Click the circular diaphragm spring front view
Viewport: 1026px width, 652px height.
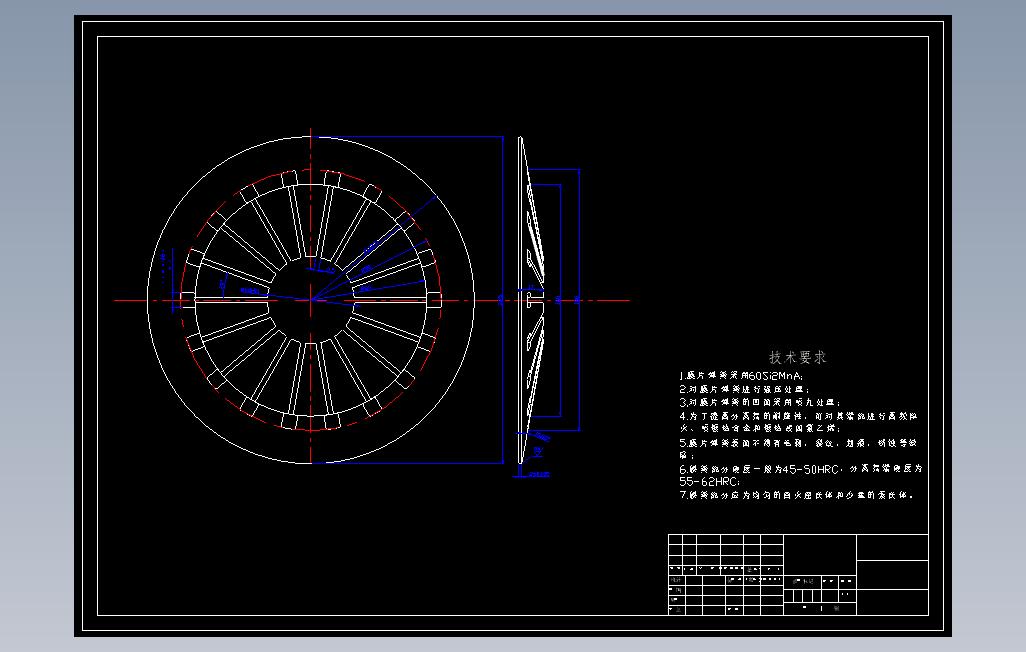tap(311, 300)
